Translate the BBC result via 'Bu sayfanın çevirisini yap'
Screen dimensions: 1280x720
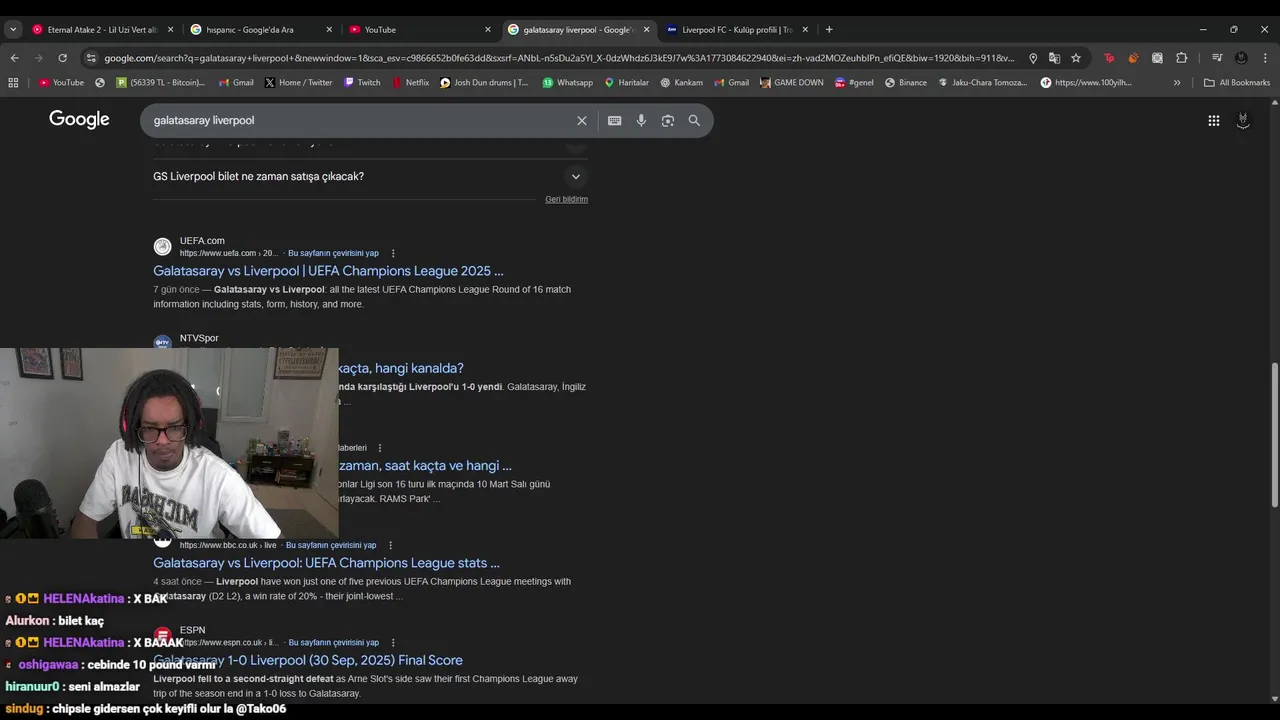331,545
